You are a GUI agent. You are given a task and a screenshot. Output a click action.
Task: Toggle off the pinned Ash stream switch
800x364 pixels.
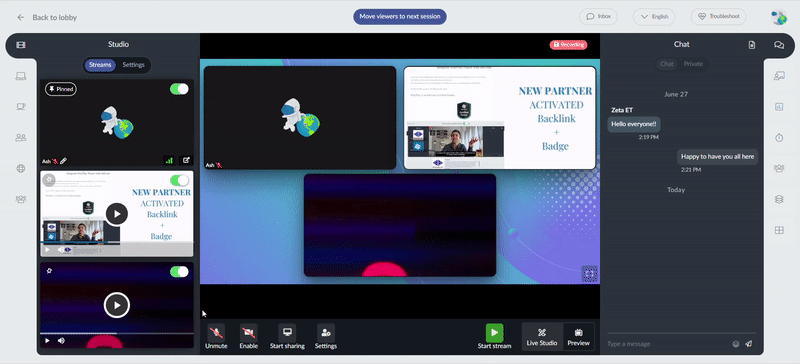coord(179,89)
